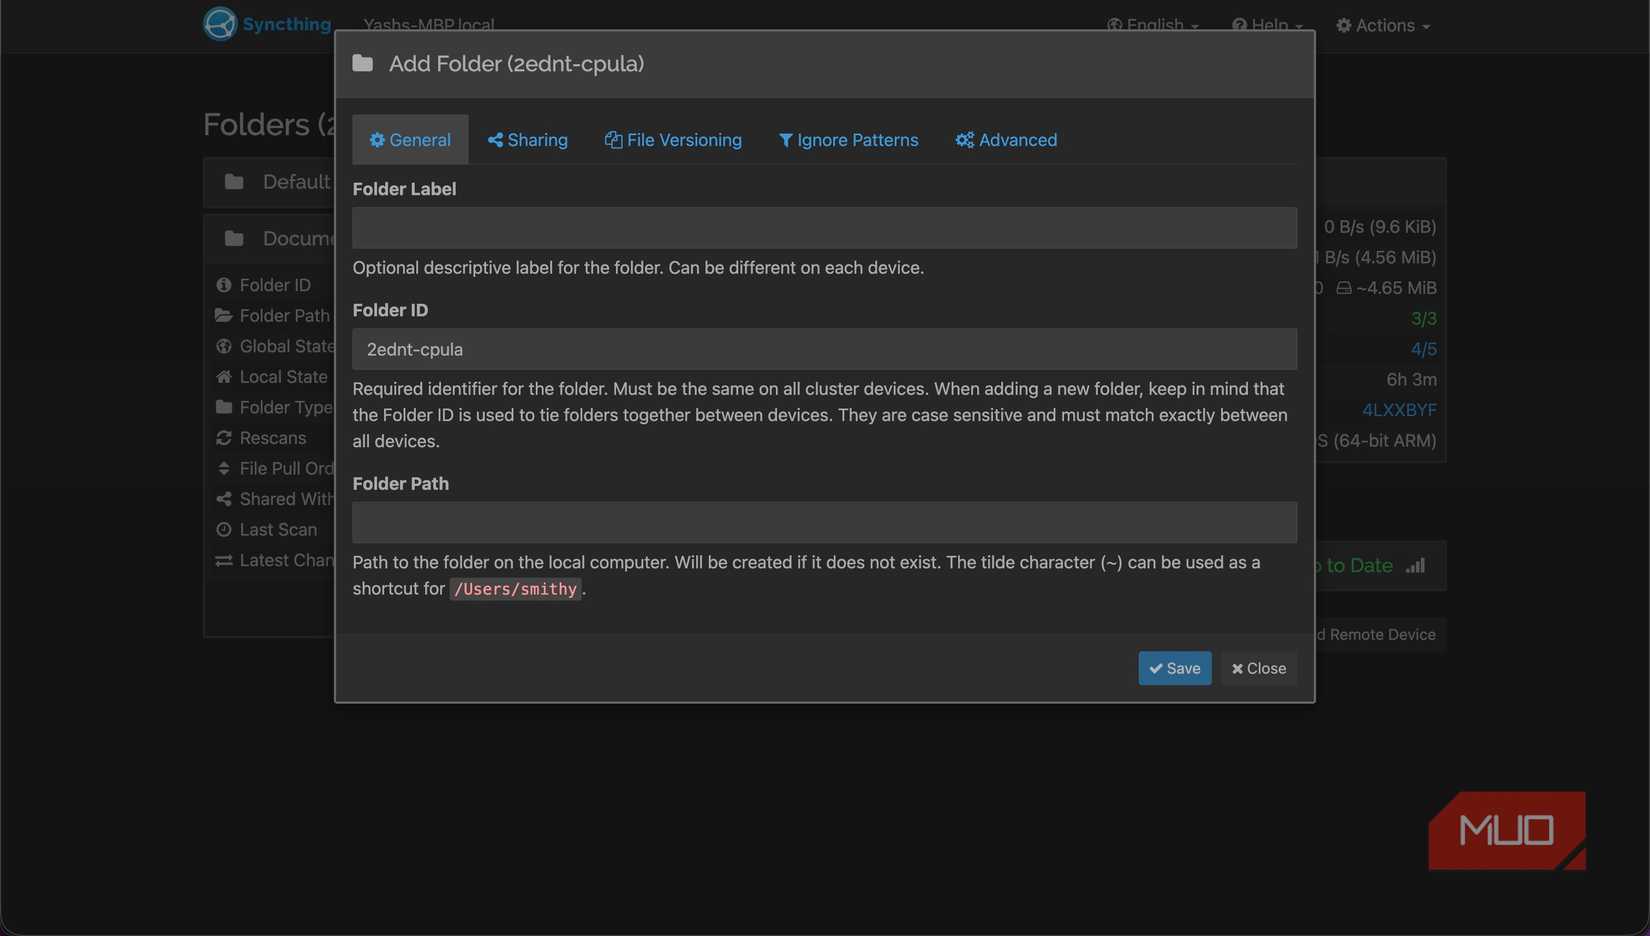This screenshot has height=936, width=1650.
Task: Close the Add Folder dialog
Action: point(1259,668)
